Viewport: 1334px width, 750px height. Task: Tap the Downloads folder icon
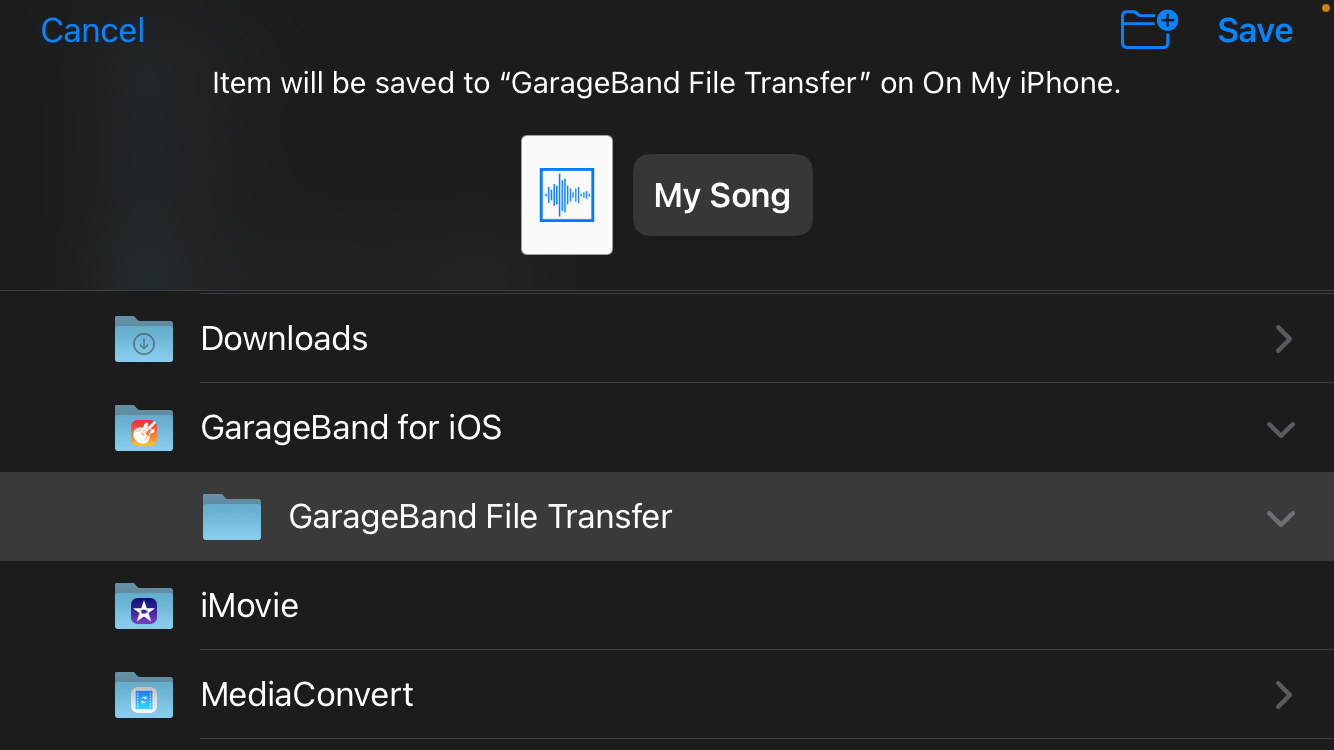[x=143, y=339]
